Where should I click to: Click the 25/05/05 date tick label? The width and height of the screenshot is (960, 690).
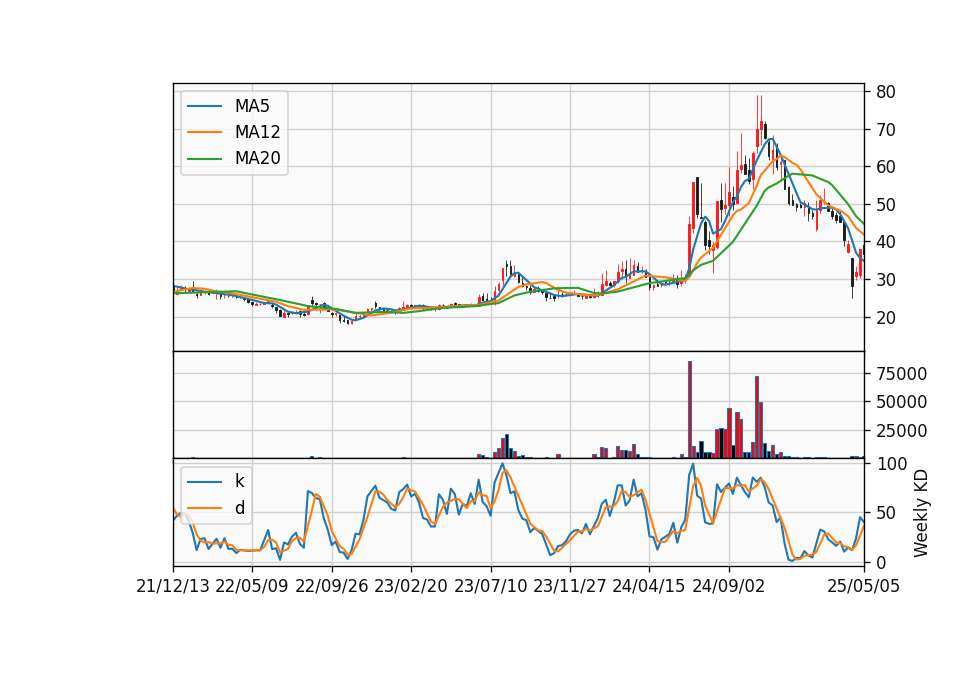click(x=864, y=586)
